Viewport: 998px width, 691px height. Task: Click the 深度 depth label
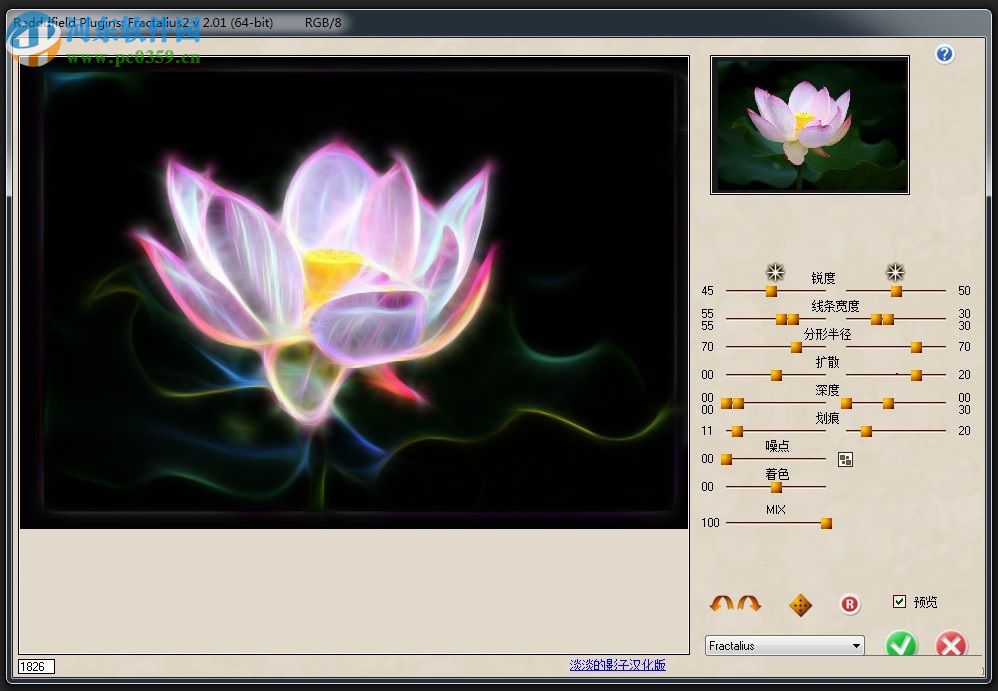click(x=827, y=390)
